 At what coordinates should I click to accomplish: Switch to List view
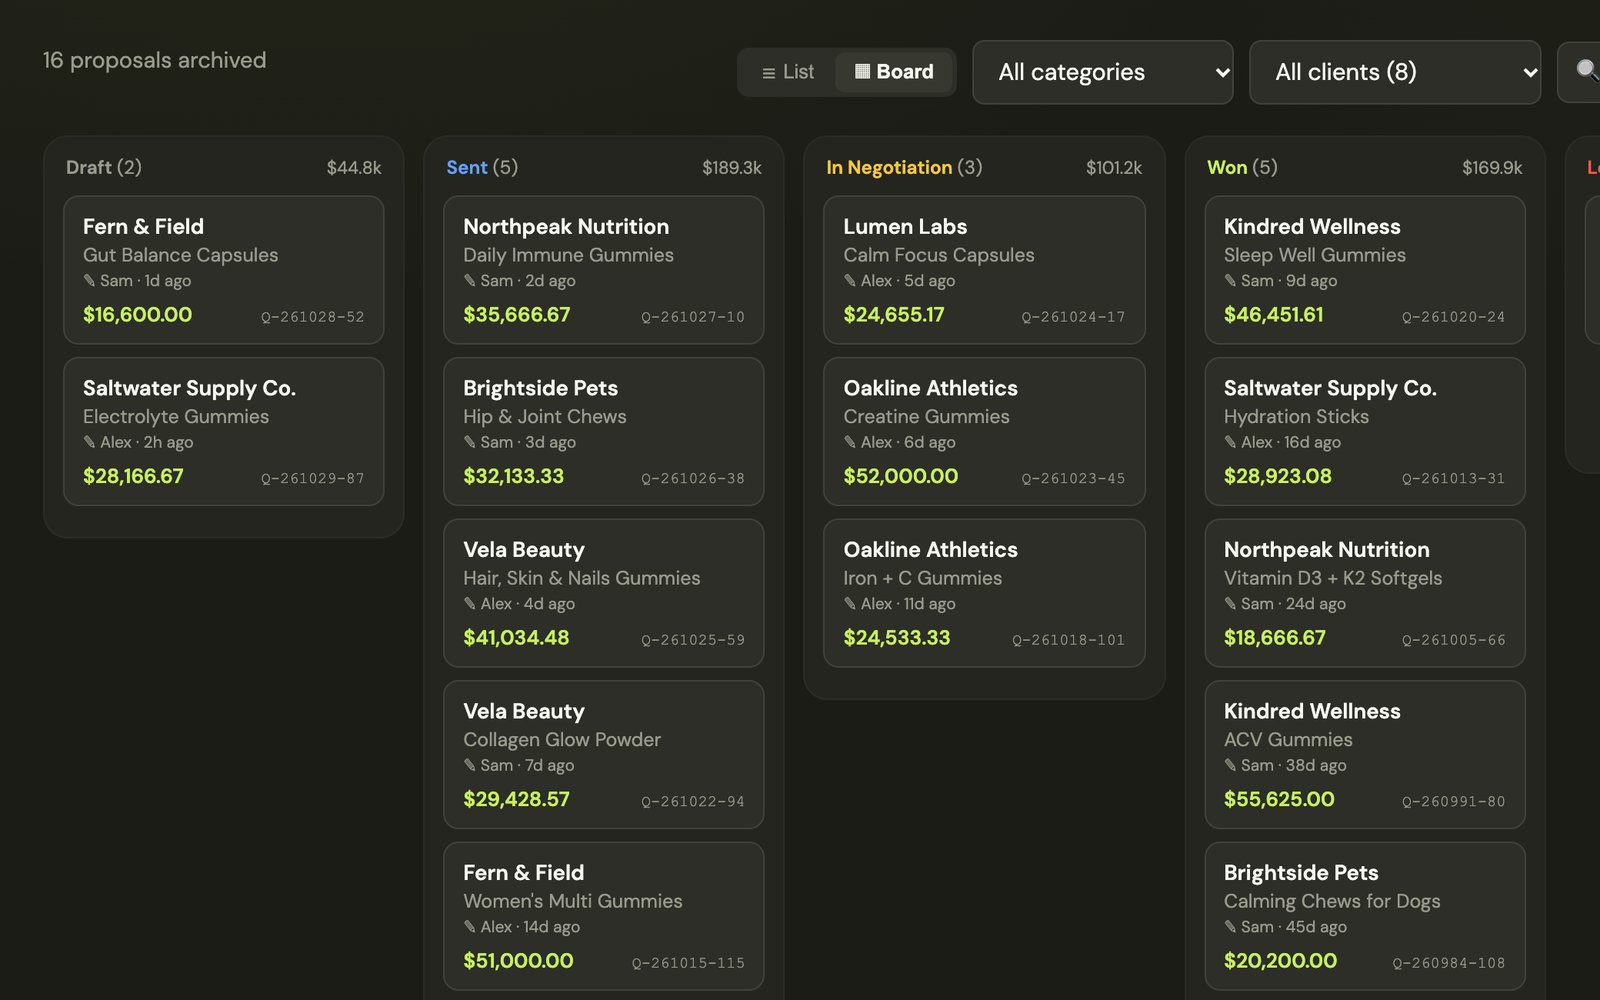pos(788,72)
